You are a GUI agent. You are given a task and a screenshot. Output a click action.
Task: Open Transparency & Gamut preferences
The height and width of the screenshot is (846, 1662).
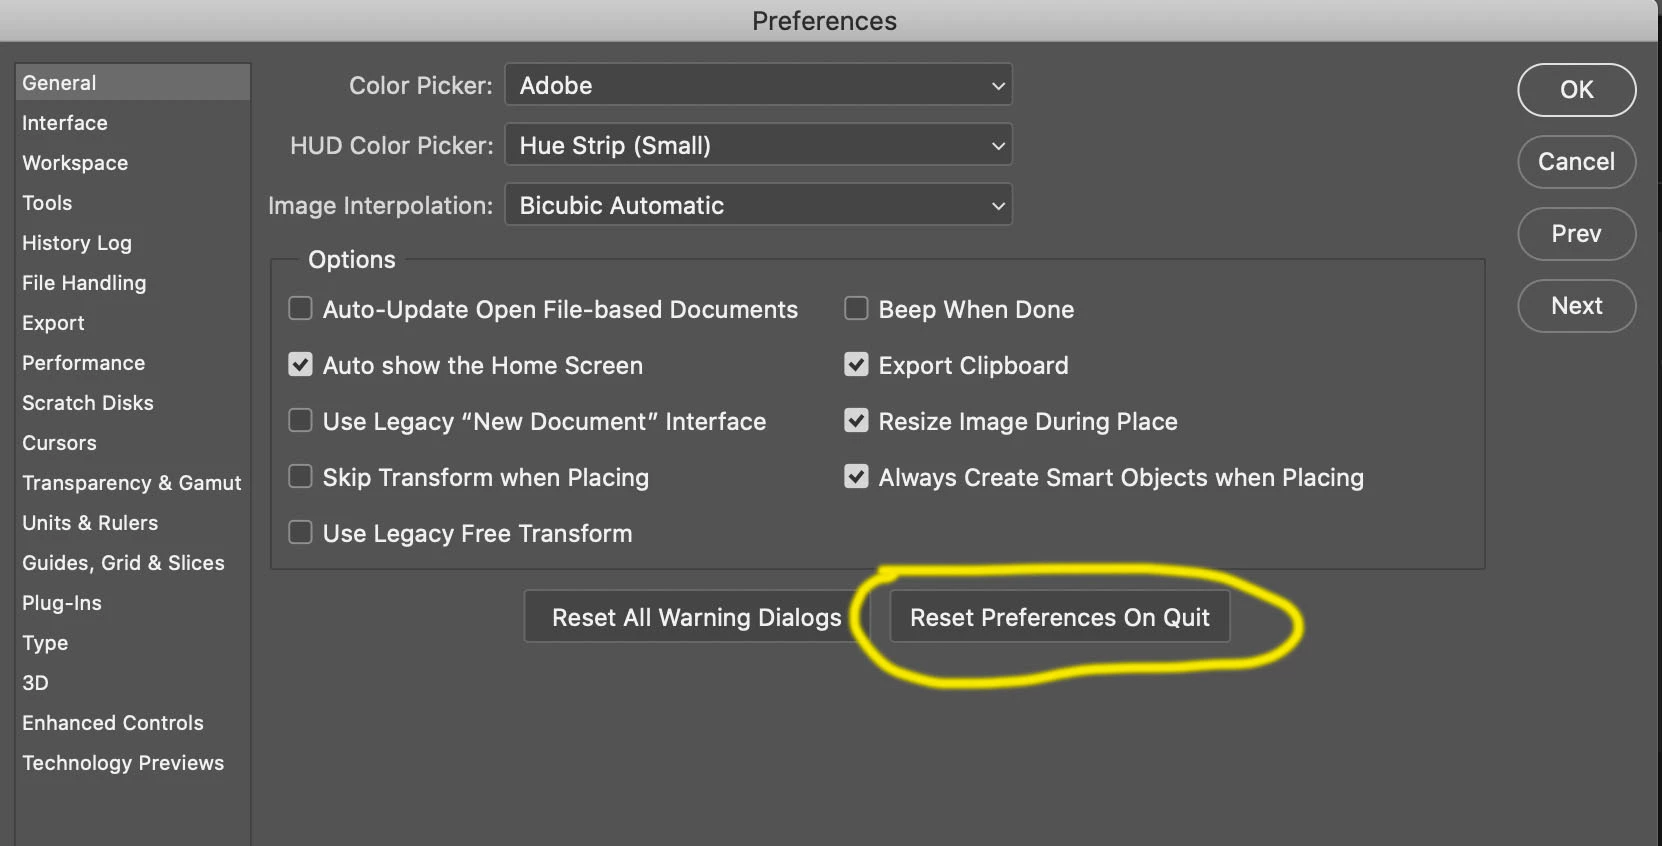[x=132, y=483]
